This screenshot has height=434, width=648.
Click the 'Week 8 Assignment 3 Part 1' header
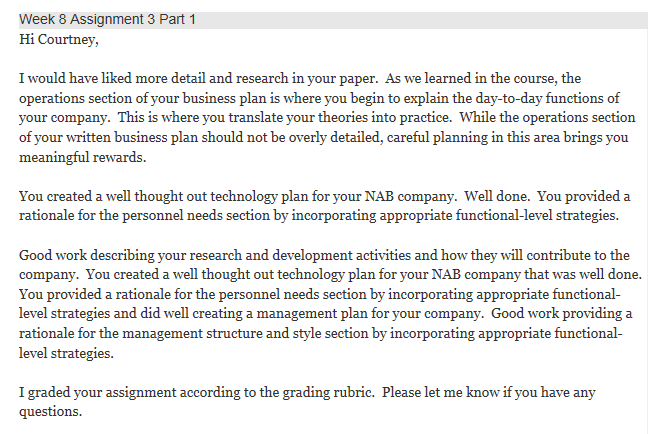pos(107,19)
